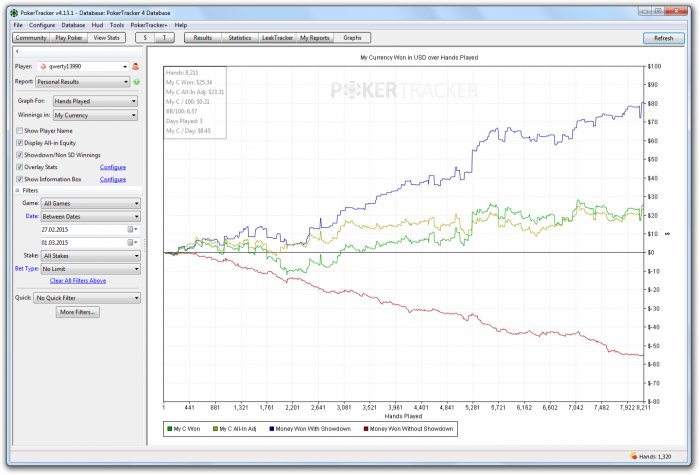Click the green report info icon

(136, 81)
